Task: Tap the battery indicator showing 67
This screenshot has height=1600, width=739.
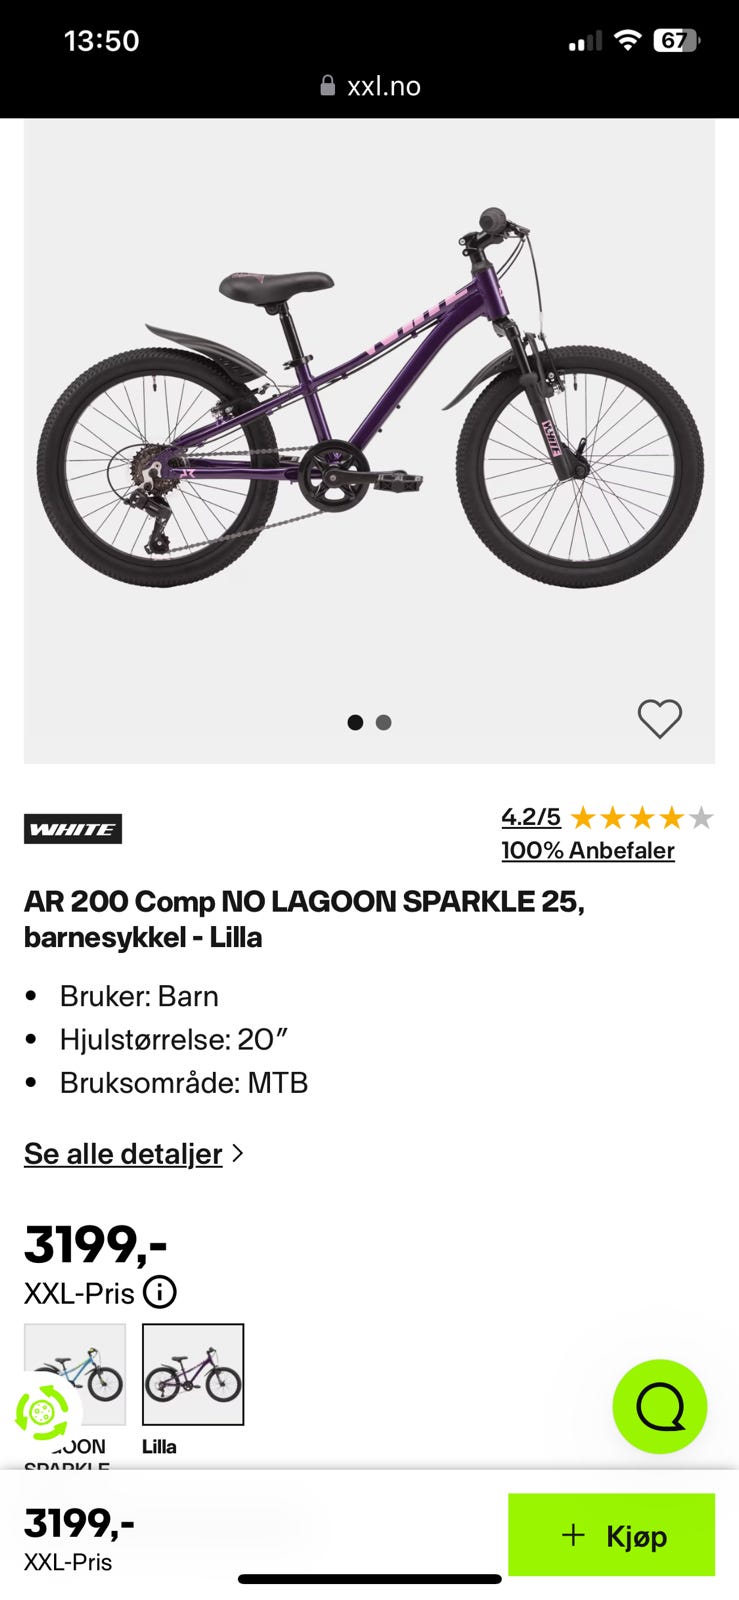Action: (x=676, y=41)
